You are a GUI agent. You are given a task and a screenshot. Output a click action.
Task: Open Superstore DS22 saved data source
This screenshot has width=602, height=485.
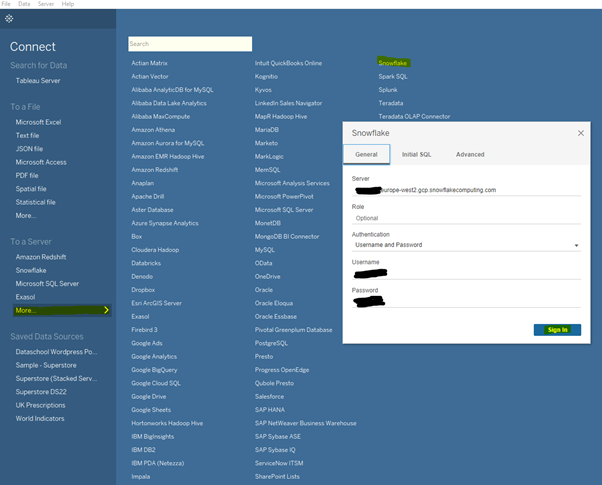coord(41,392)
